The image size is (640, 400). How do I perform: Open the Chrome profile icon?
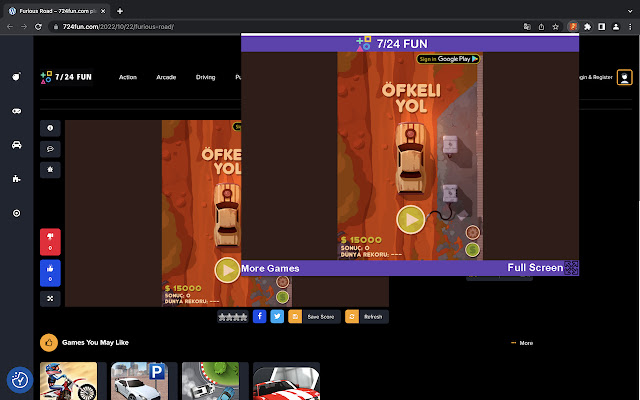(616, 27)
